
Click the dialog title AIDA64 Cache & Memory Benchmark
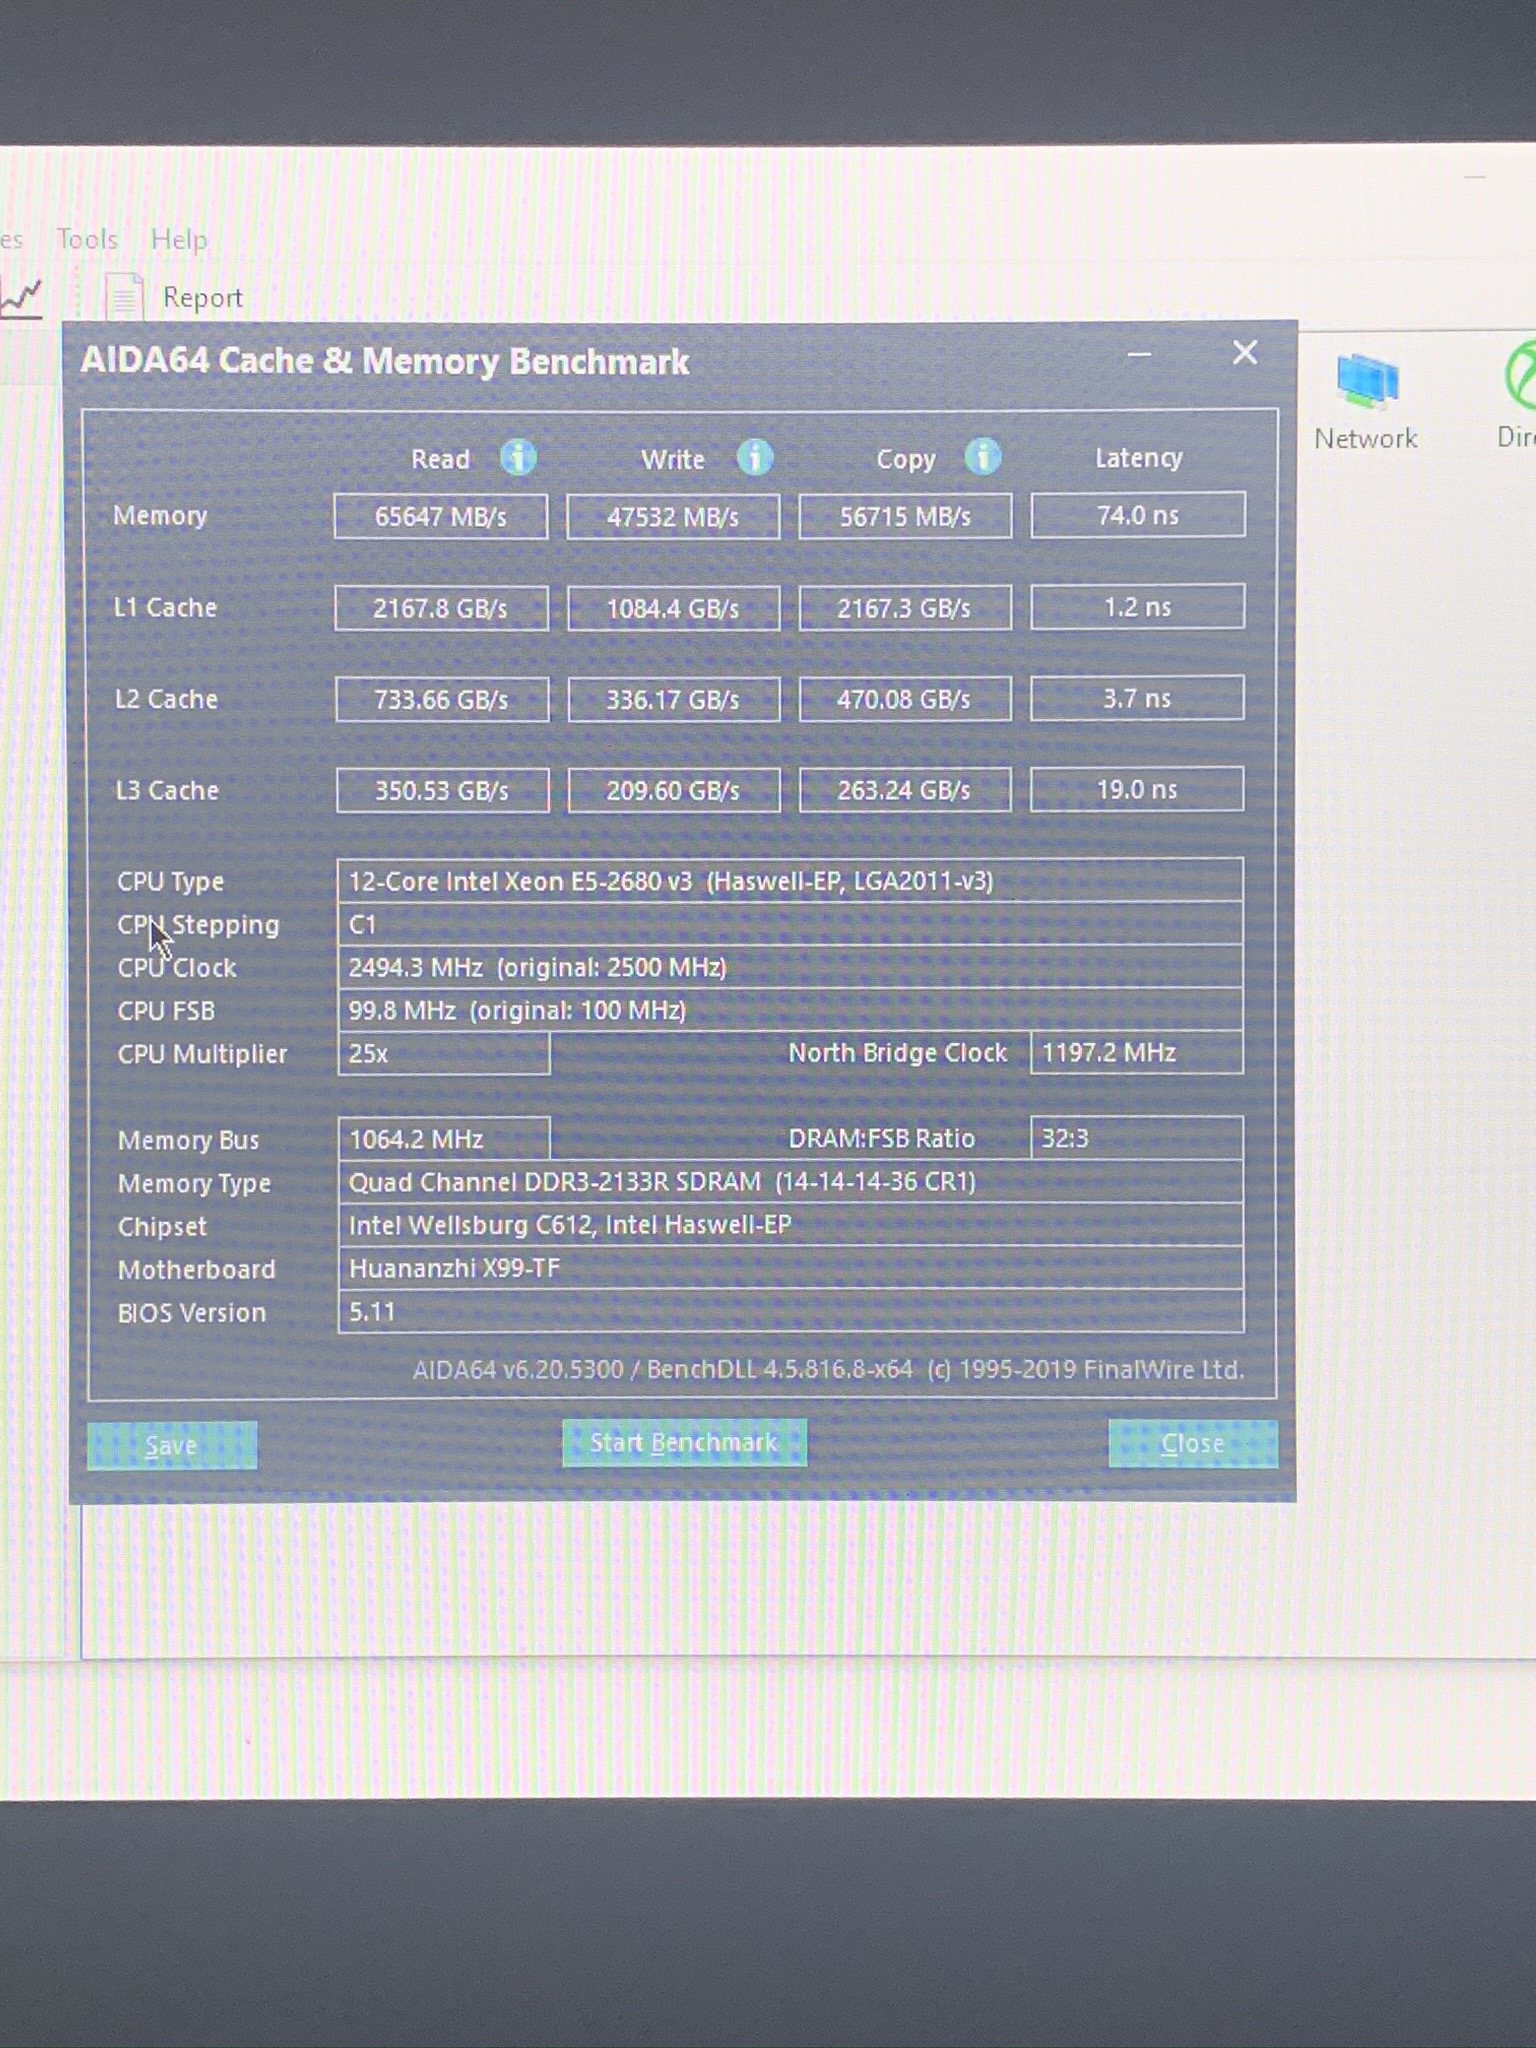[x=385, y=361]
